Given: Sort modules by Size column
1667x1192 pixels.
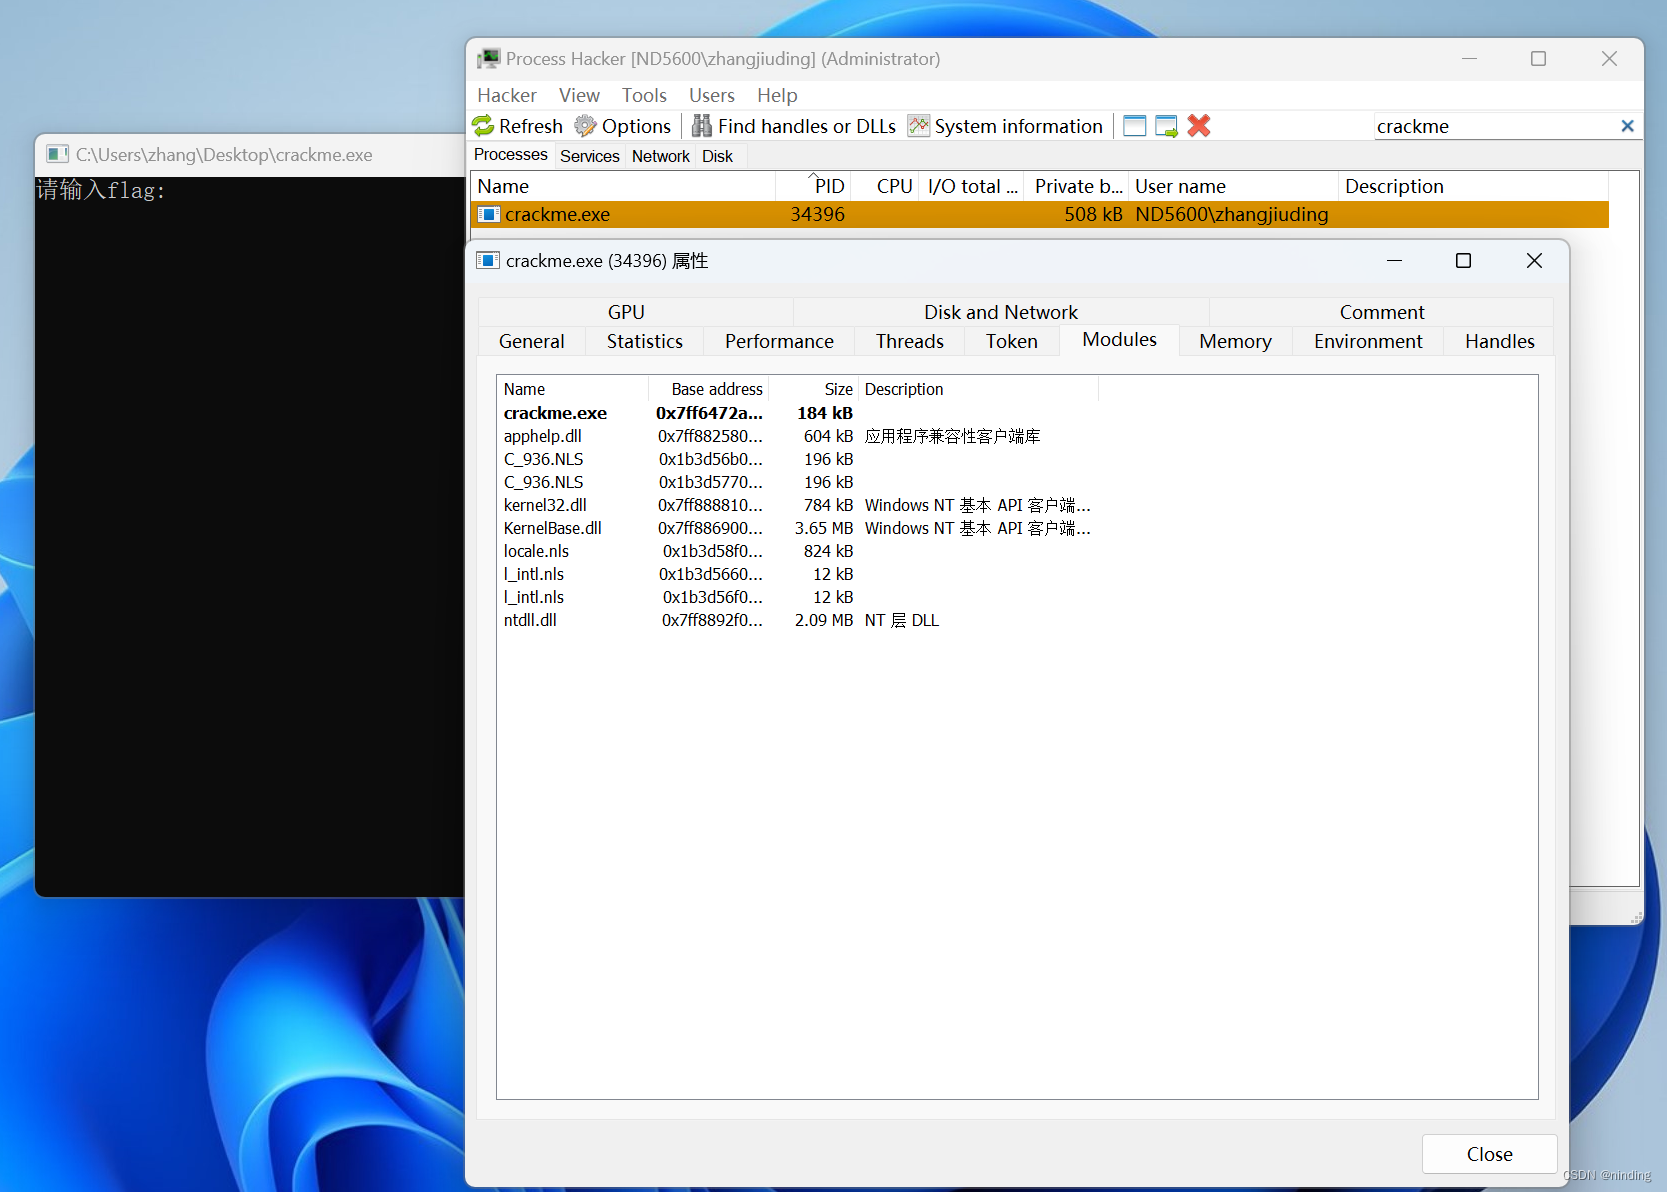Looking at the screenshot, I should click(812, 389).
